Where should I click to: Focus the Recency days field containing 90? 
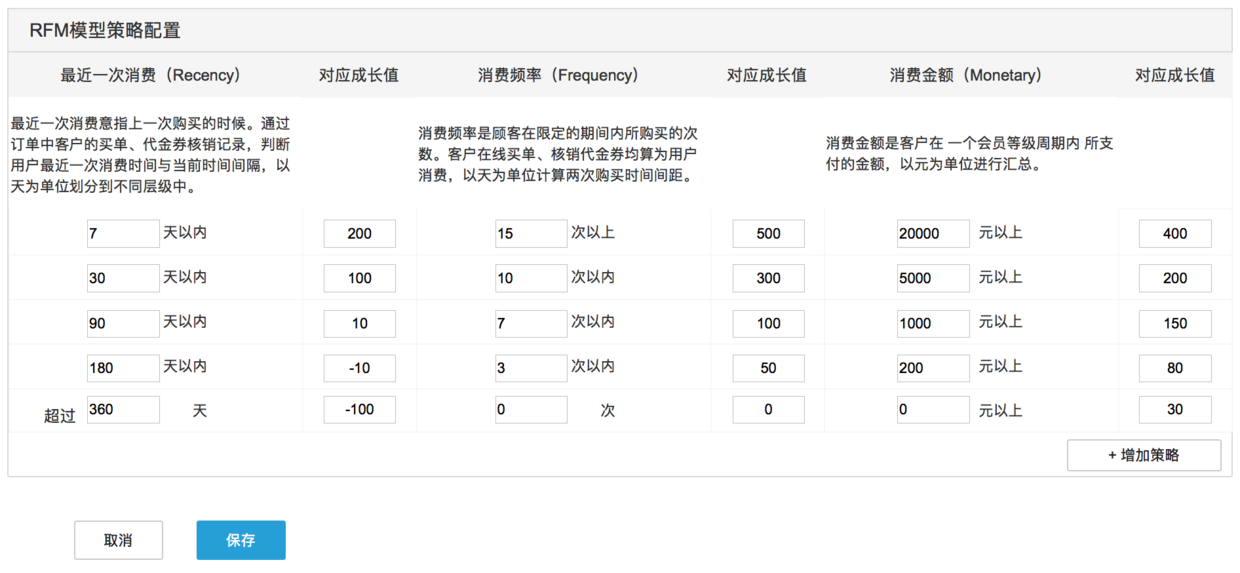coord(123,324)
